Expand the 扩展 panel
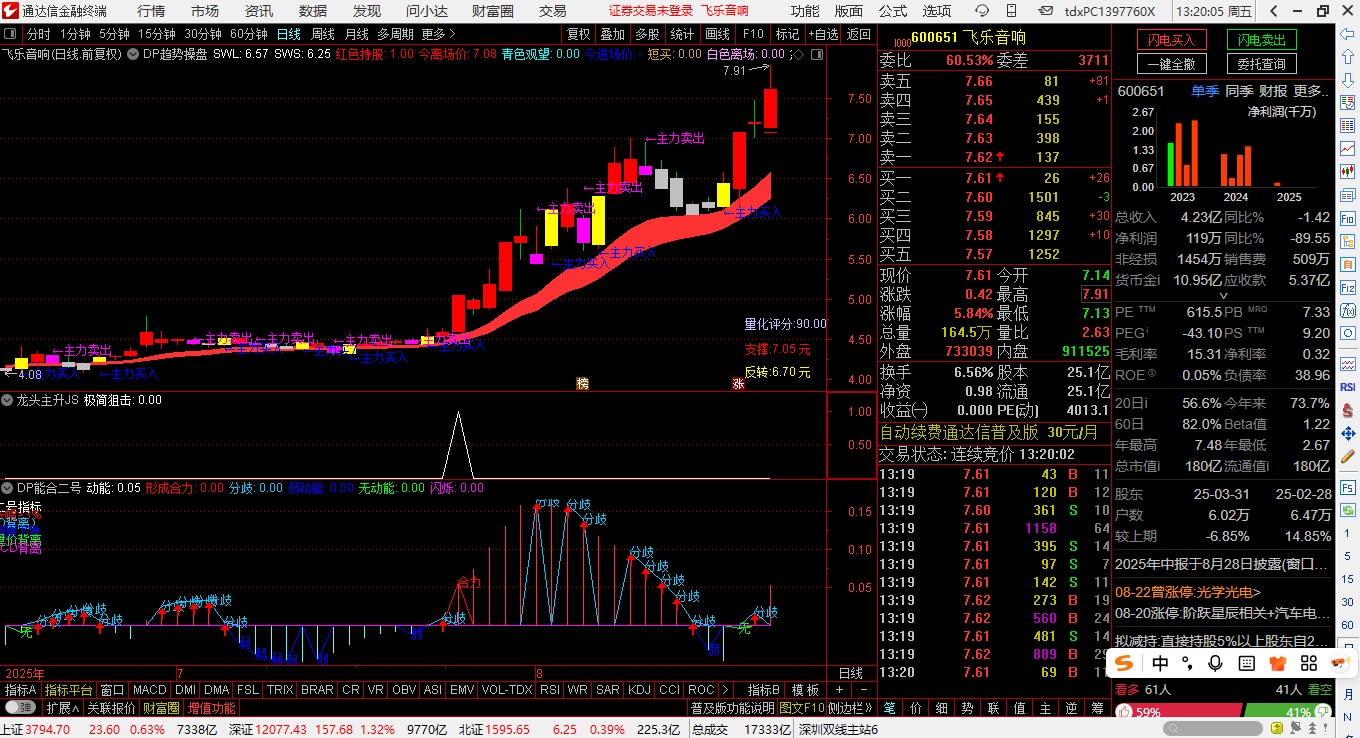This screenshot has width=1360, height=738. [63, 708]
